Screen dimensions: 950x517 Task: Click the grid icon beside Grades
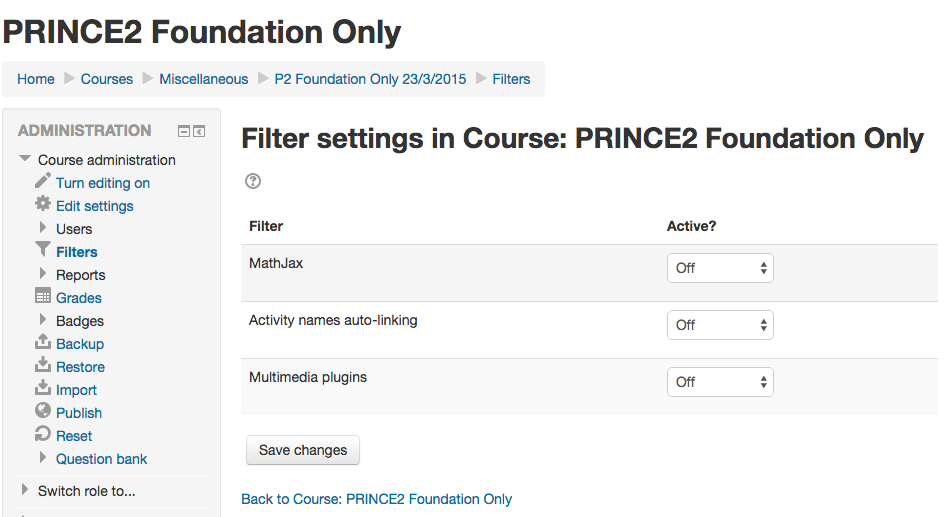pyautogui.click(x=42, y=296)
